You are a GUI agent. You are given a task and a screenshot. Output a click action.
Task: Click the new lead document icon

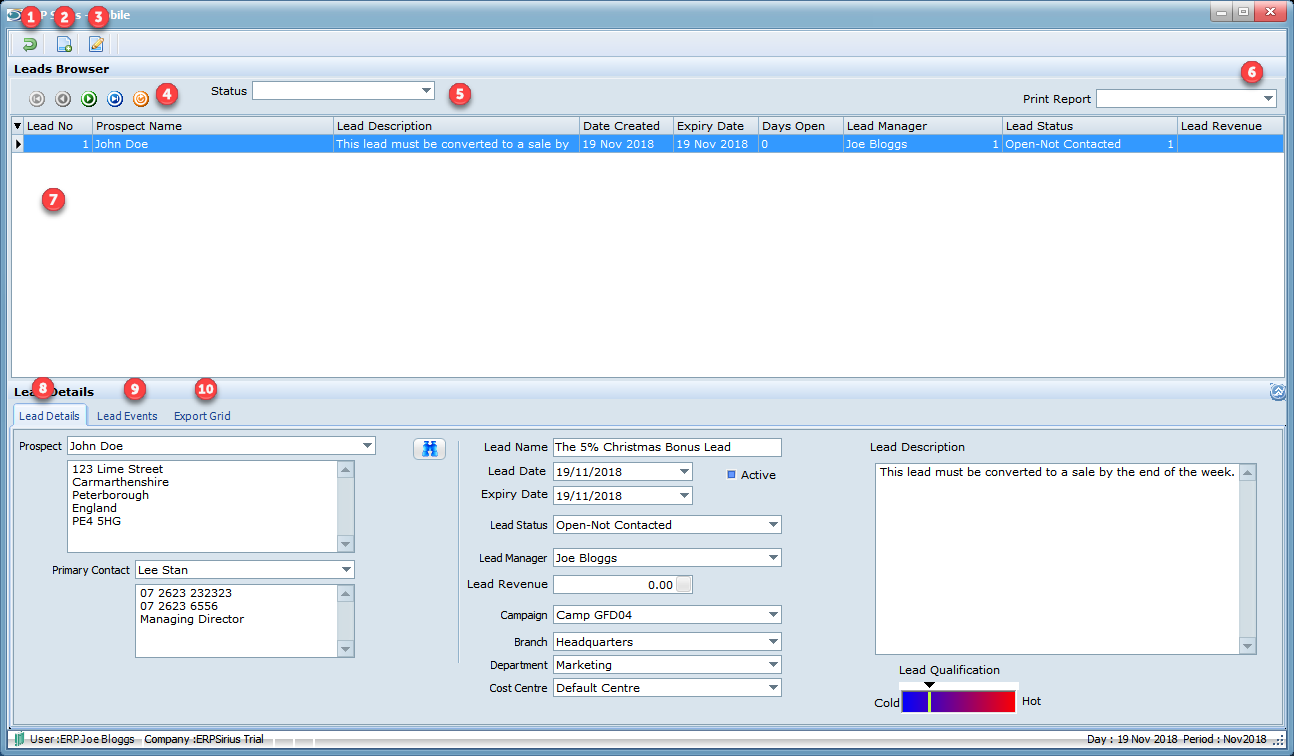click(64, 44)
